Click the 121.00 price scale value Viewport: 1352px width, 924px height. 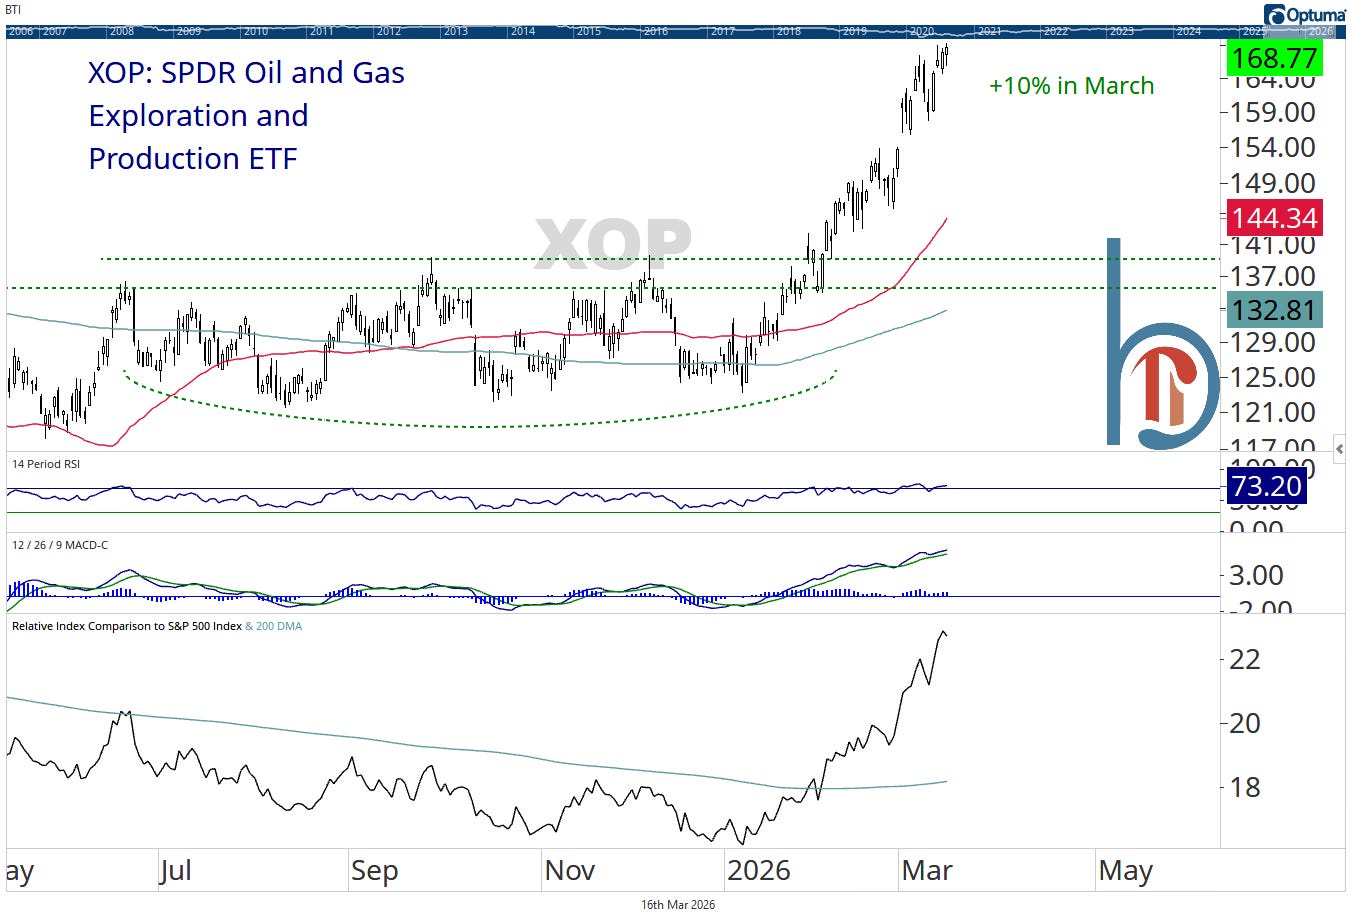tap(1272, 412)
